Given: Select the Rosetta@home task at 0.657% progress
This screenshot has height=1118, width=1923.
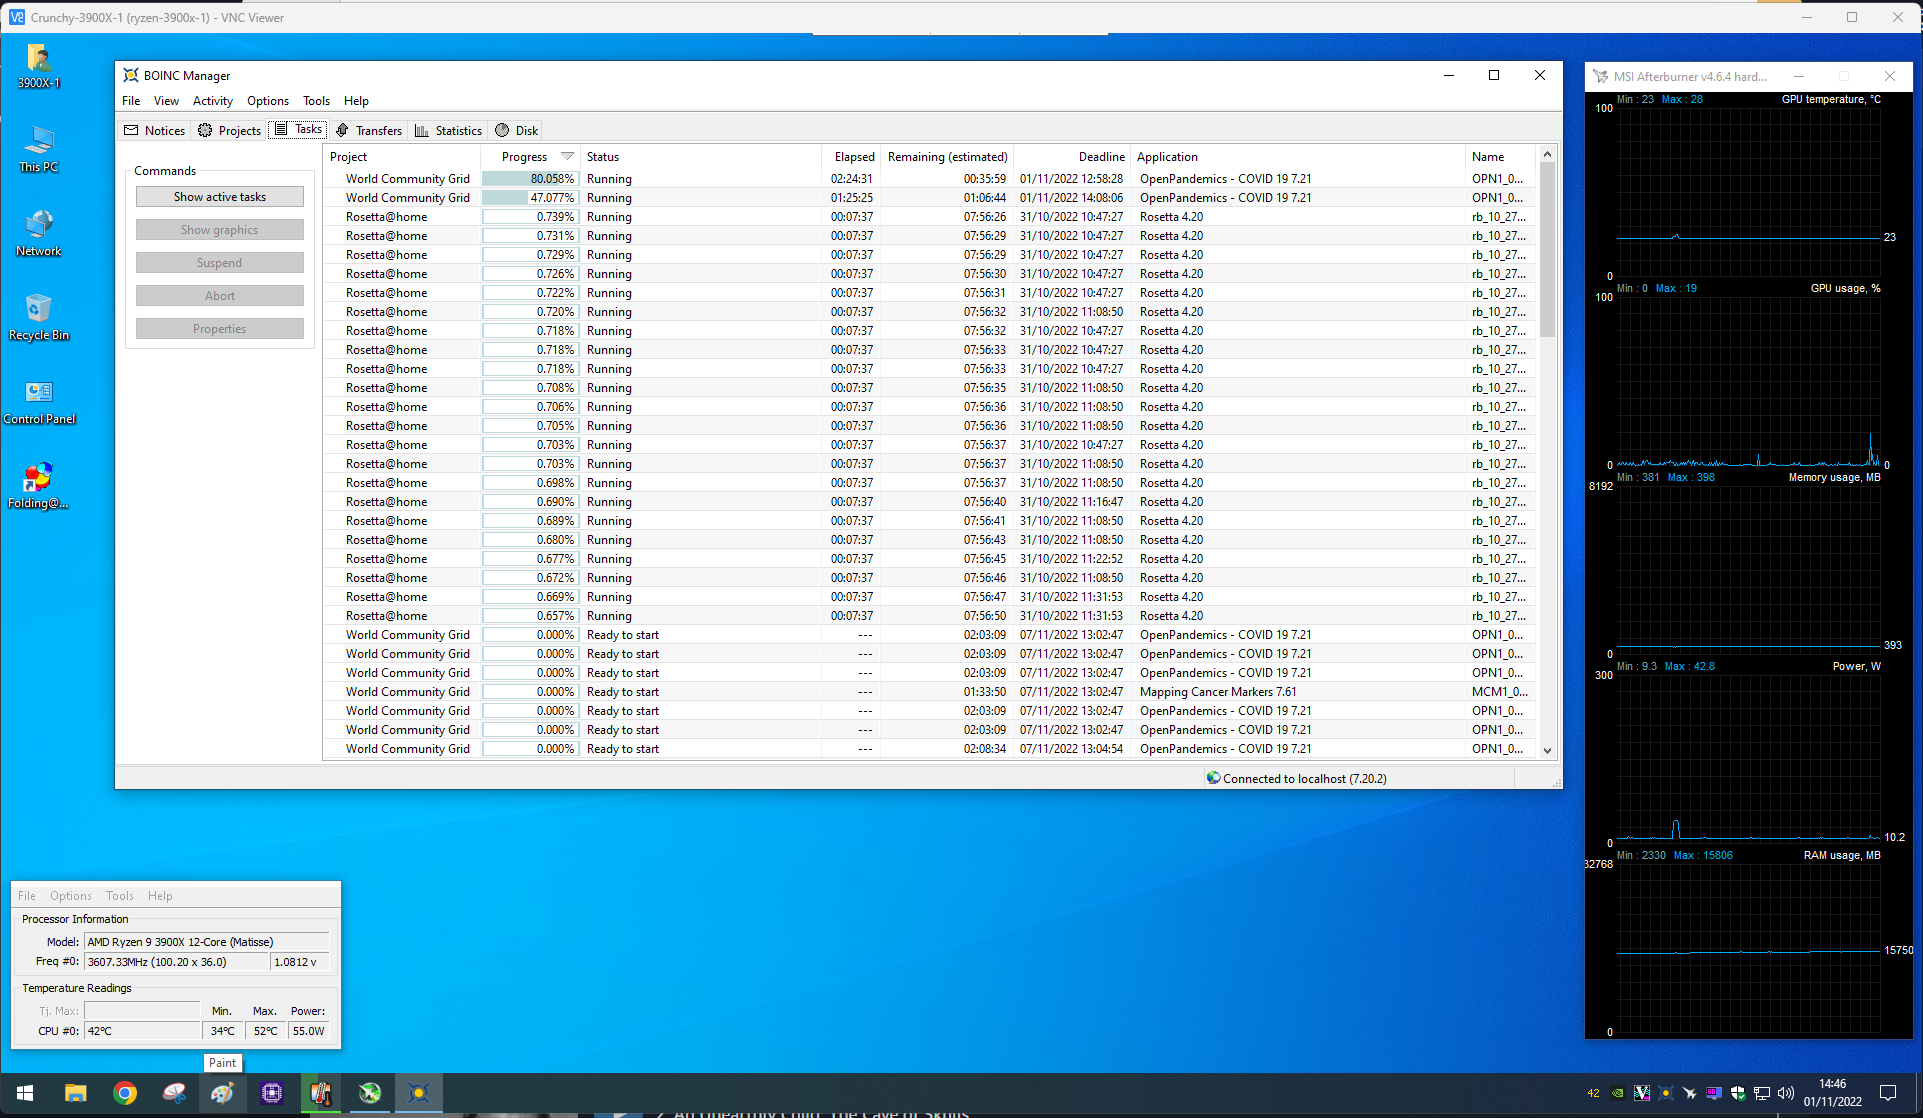Looking at the screenshot, I should pyautogui.click(x=929, y=616).
